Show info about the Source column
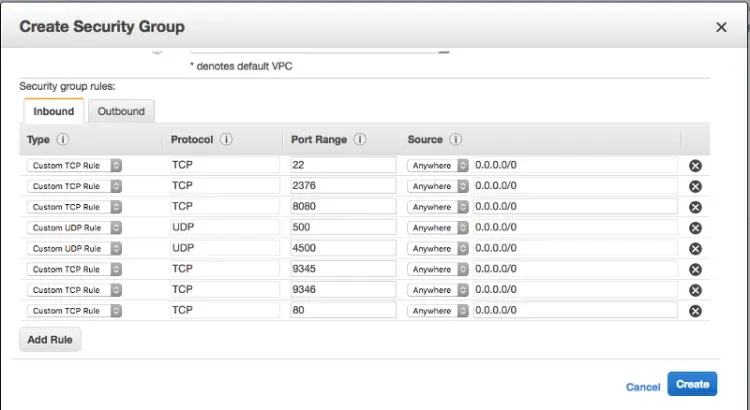This screenshot has width=750, height=410. pyautogui.click(x=455, y=140)
